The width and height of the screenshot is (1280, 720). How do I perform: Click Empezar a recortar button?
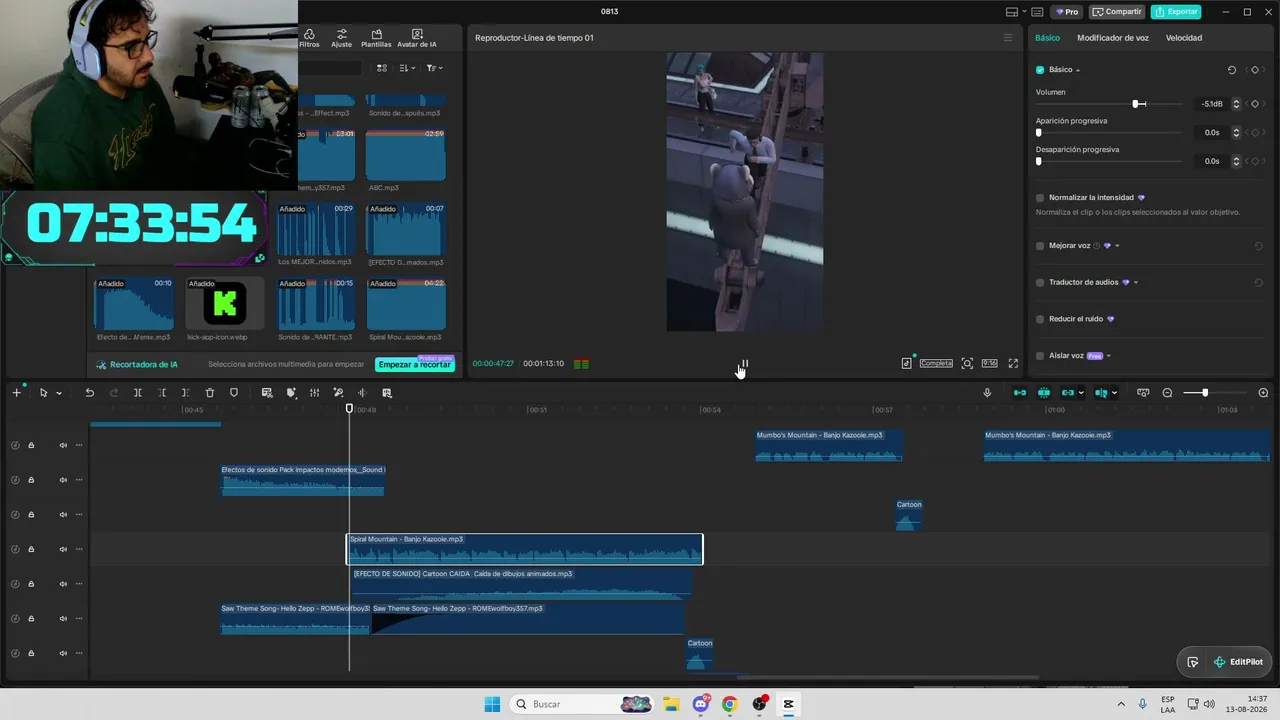tap(415, 365)
